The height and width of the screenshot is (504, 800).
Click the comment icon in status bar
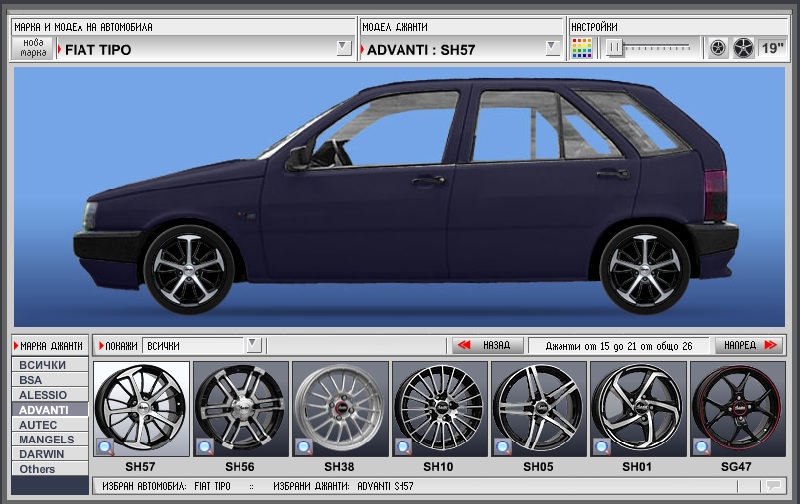click(x=771, y=486)
